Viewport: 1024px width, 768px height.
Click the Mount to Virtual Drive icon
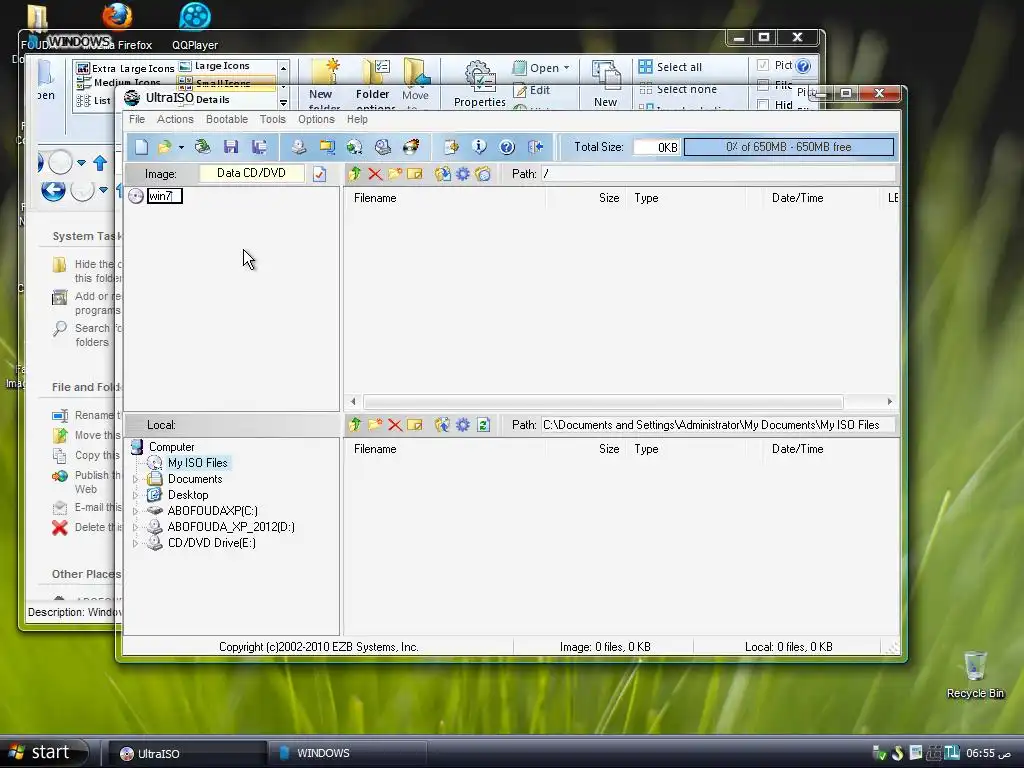[x=383, y=147]
